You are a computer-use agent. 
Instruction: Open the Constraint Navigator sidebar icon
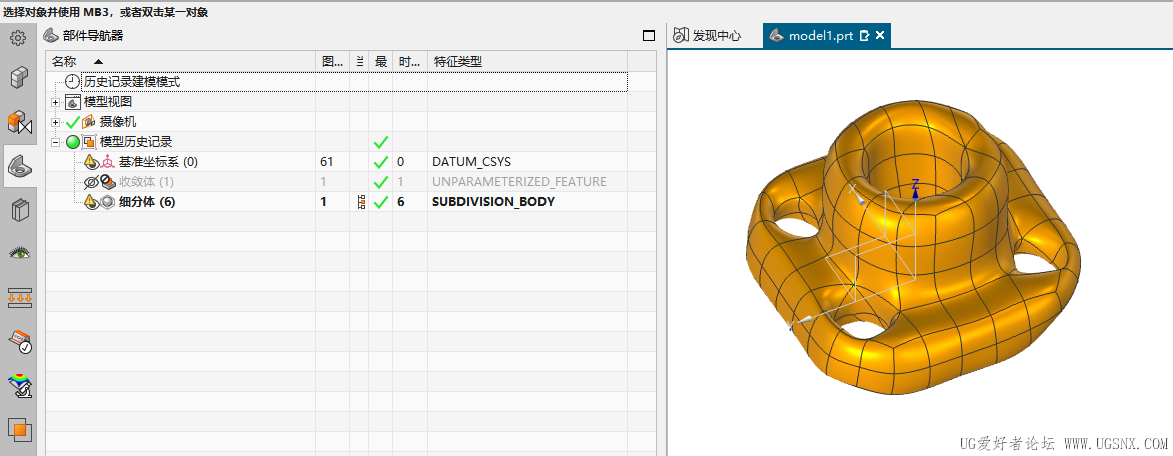(x=19, y=122)
